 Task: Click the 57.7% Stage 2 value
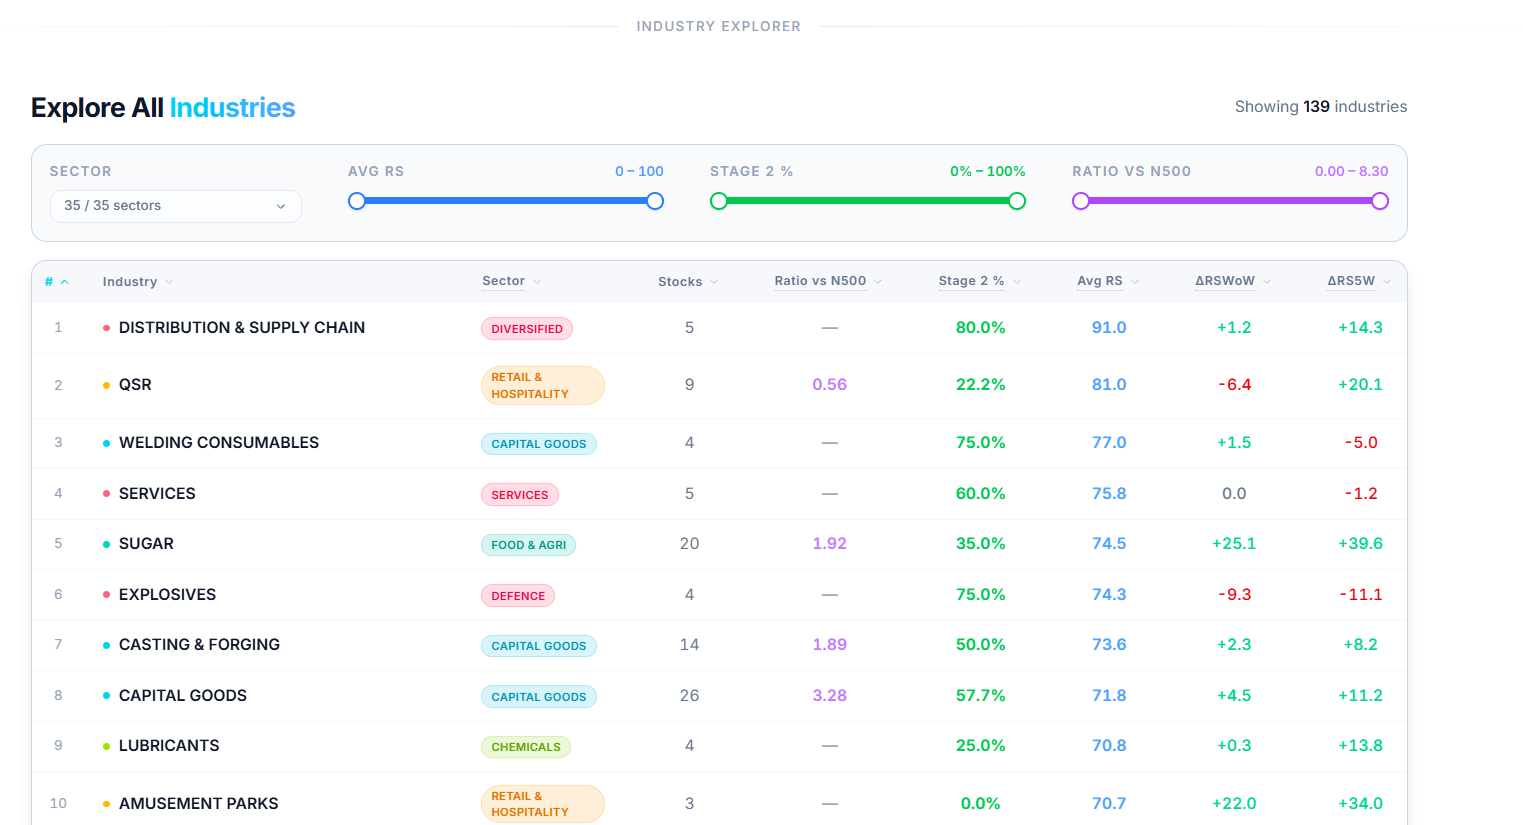coord(980,696)
